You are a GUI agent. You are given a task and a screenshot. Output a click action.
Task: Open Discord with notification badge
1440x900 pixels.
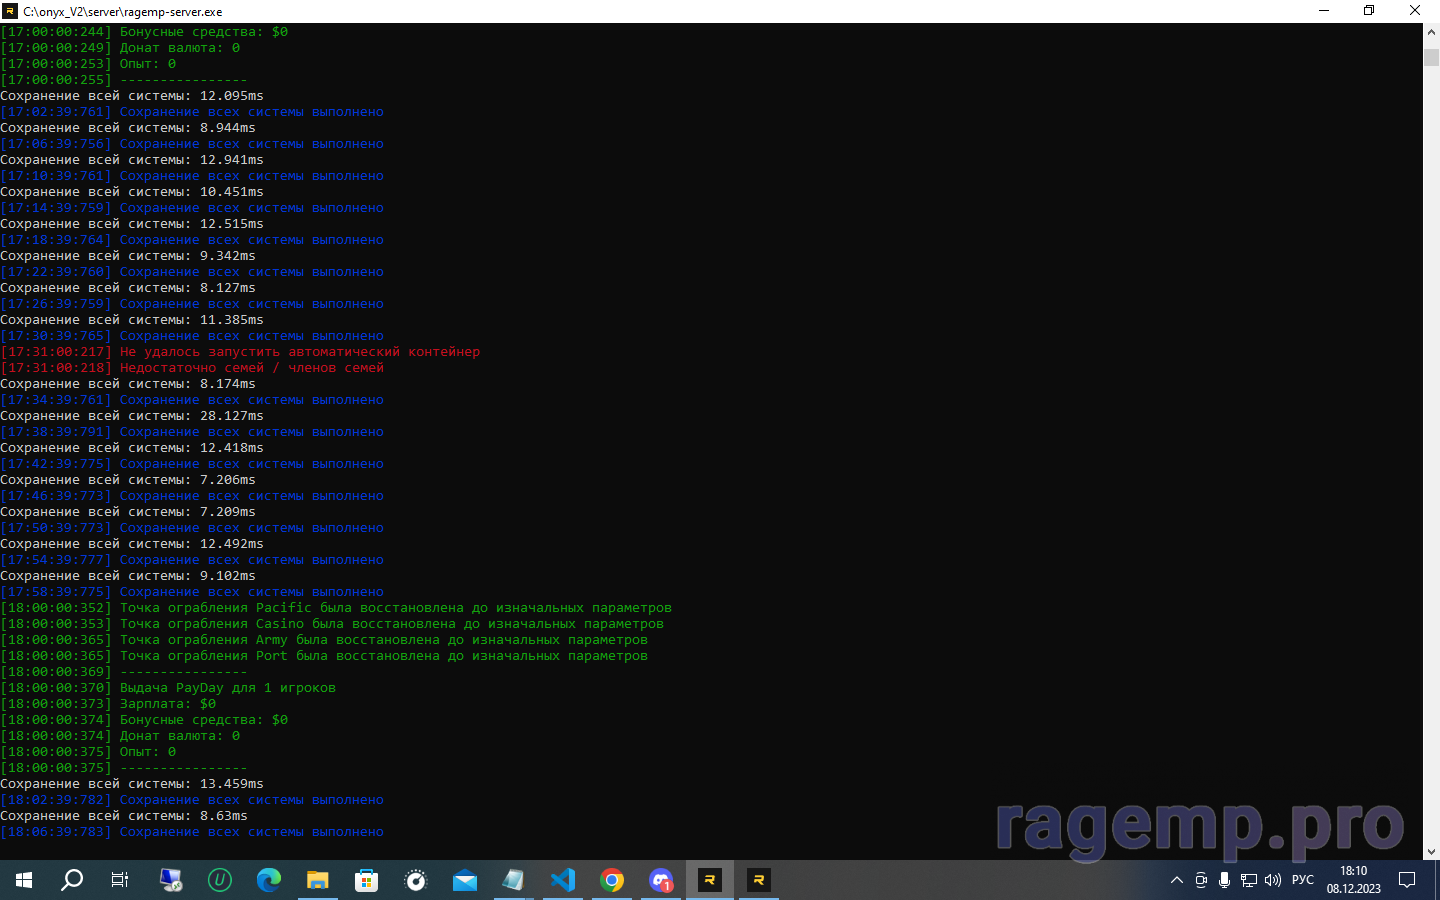661,880
